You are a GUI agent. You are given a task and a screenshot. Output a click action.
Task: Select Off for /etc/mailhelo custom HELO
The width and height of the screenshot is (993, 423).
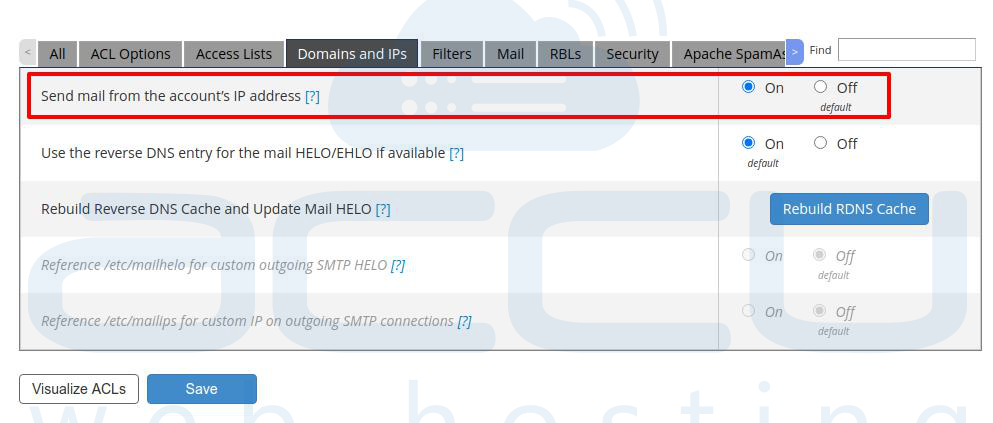(x=820, y=255)
